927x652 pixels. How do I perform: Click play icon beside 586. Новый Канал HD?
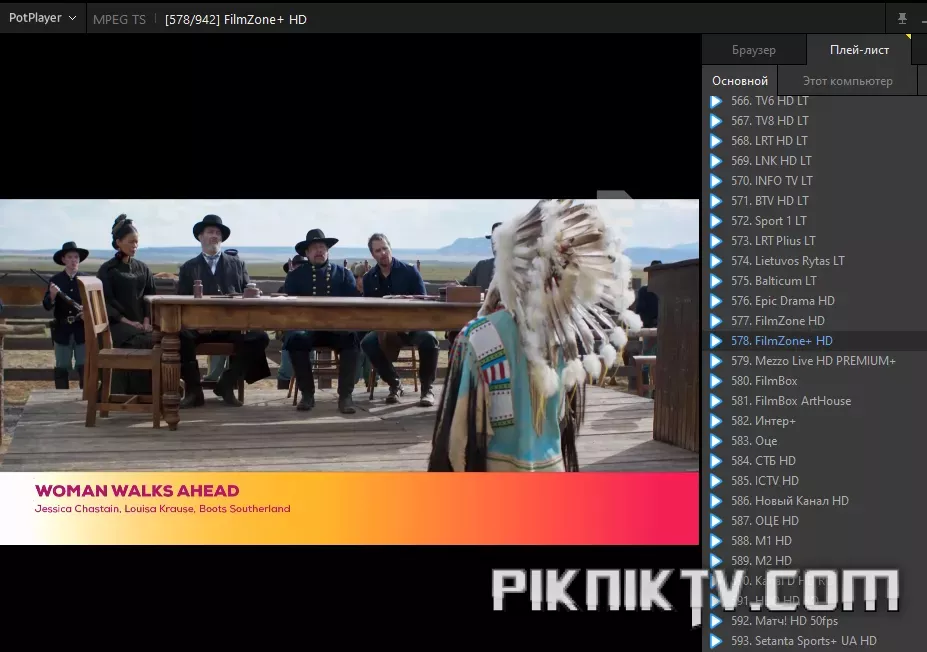point(716,501)
